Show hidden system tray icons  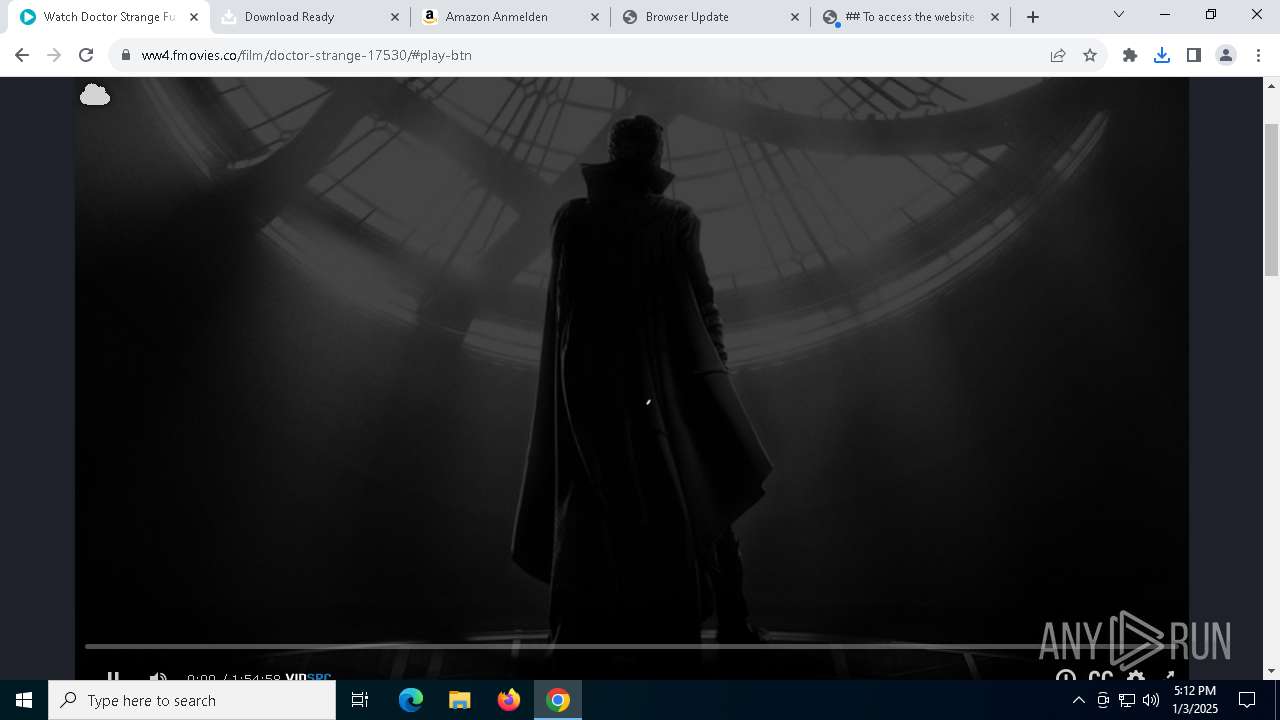tap(1078, 700)
